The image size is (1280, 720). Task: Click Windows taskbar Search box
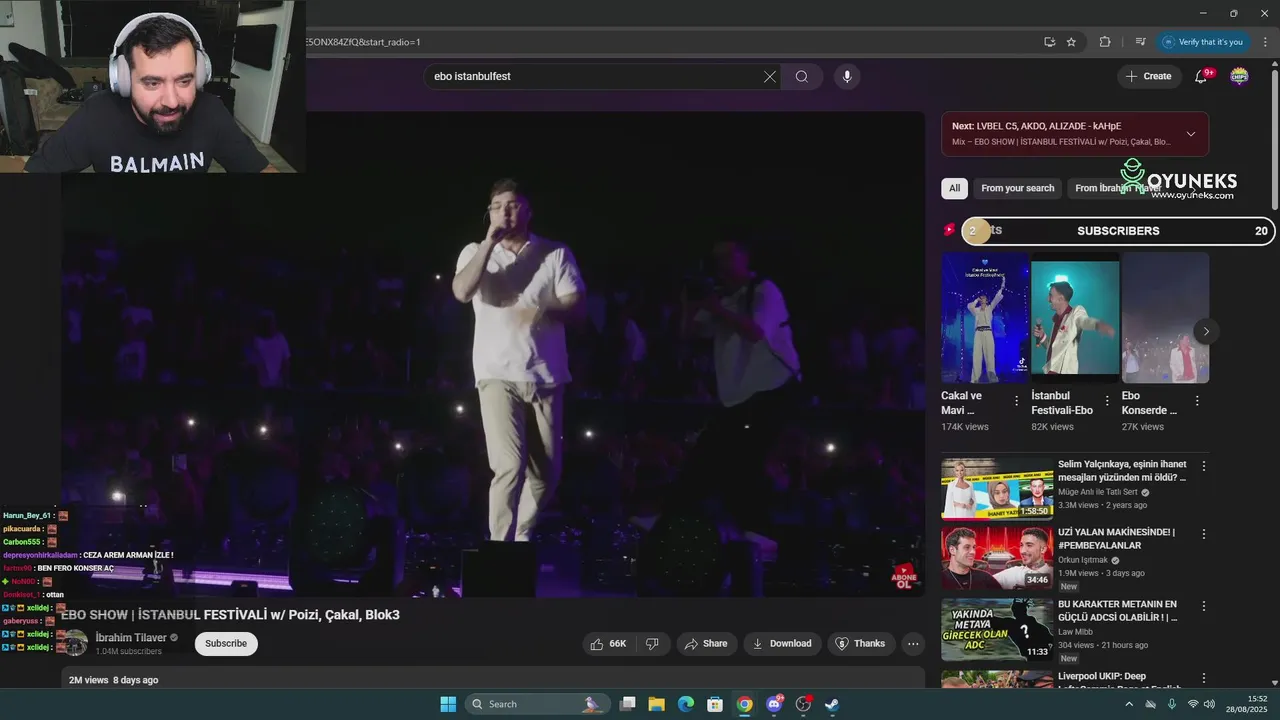pyautogui.click(x=536, y=704)
